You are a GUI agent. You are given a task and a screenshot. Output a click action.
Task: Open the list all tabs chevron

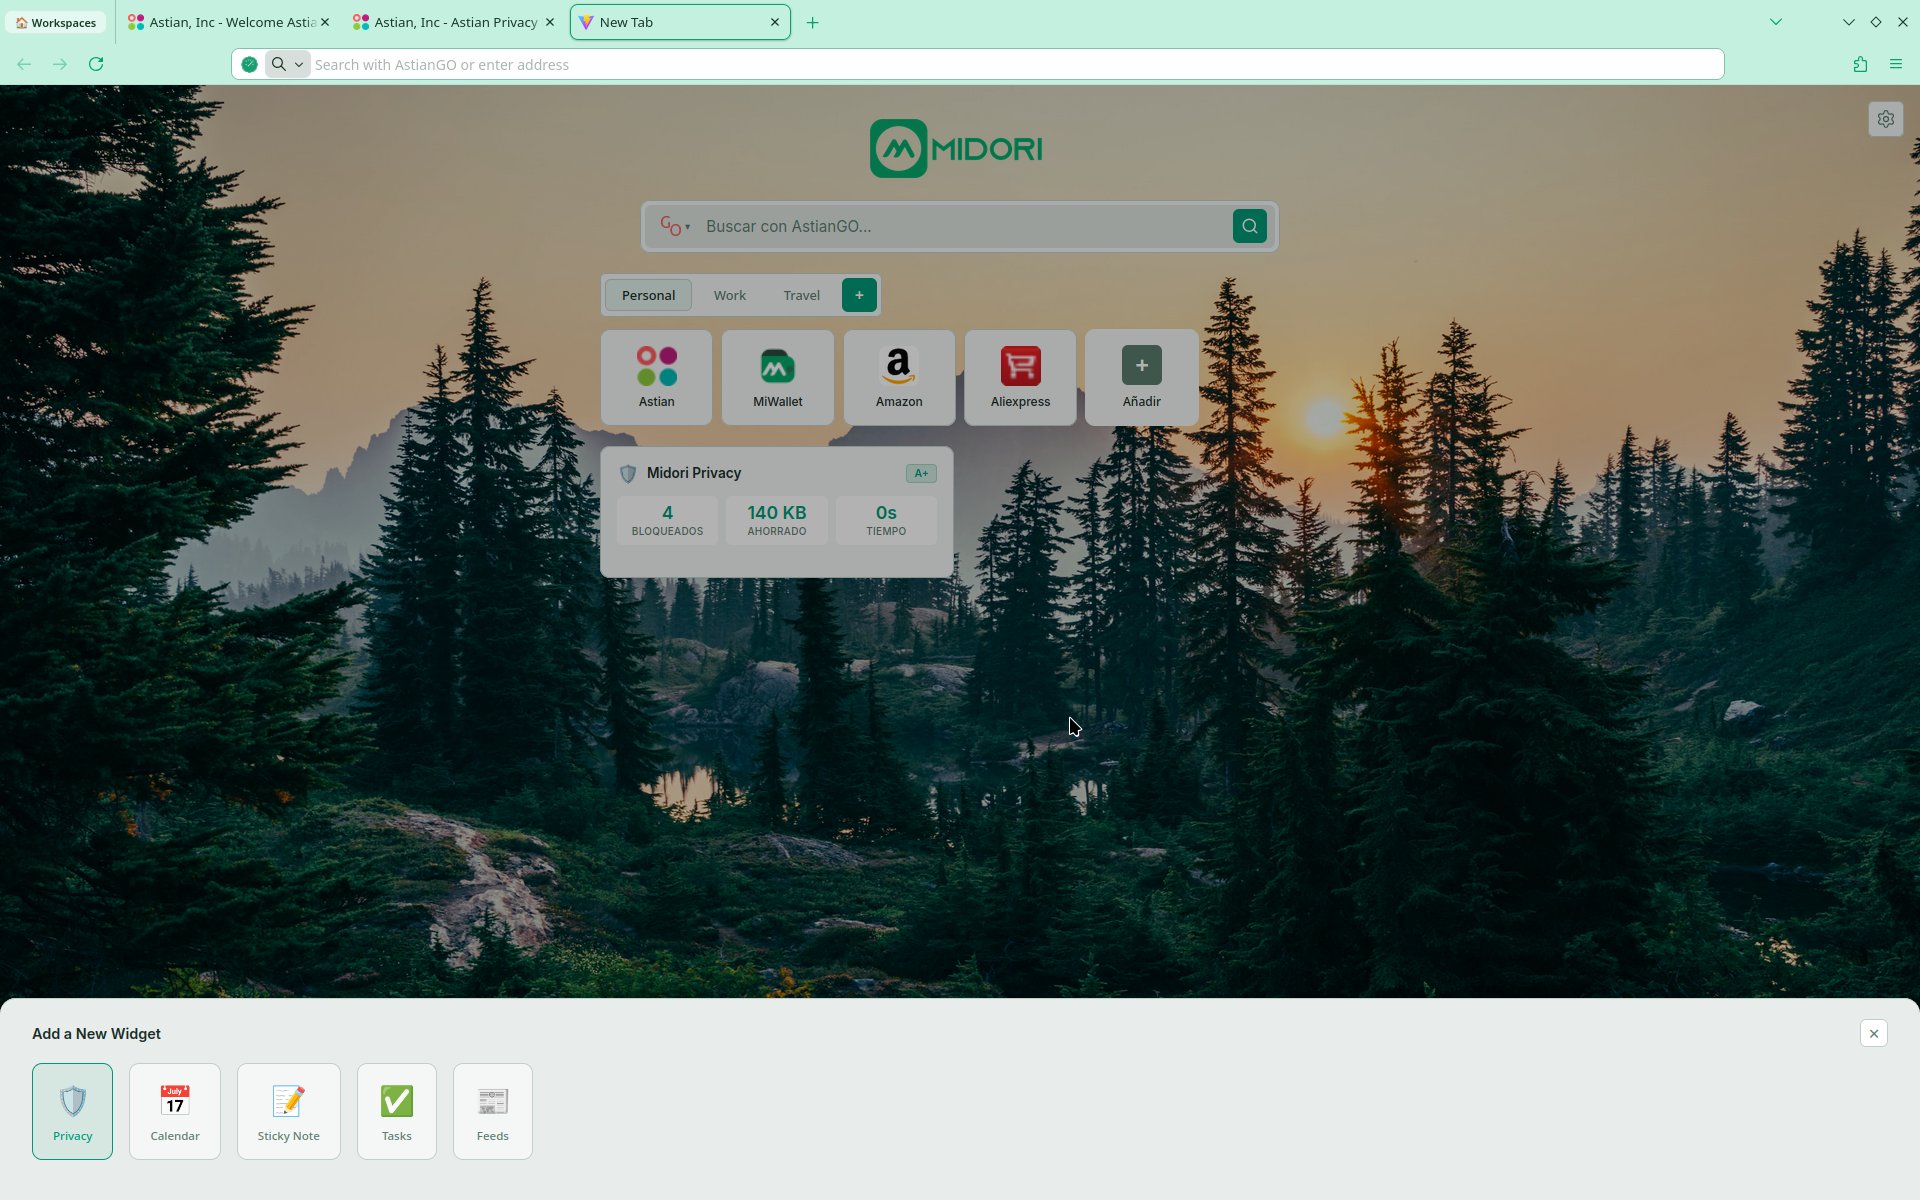pyautogui.click(x=1775, y=22)
